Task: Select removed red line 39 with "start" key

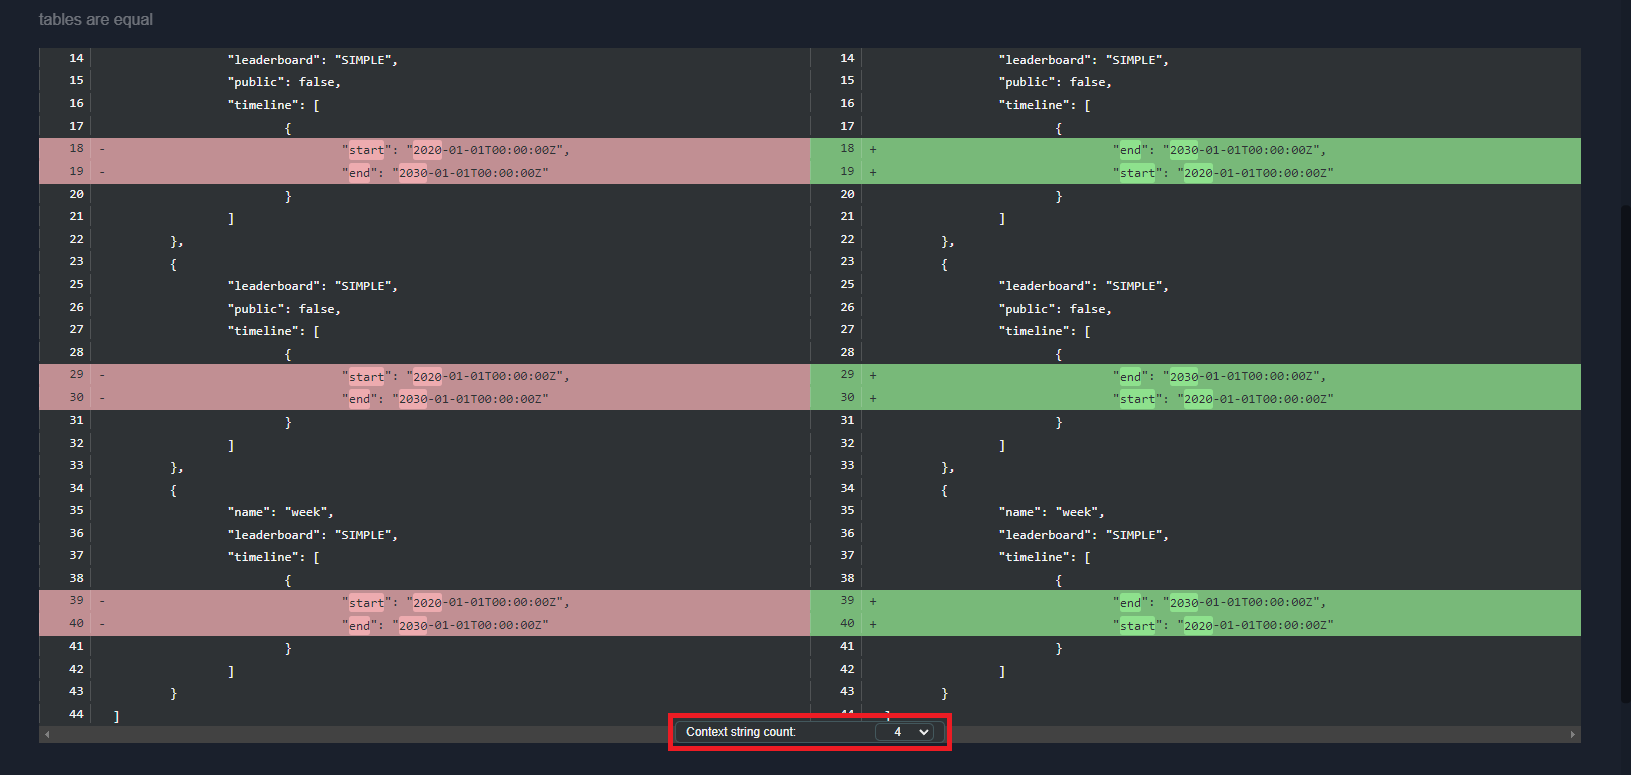Action: [x=424, y=601]
